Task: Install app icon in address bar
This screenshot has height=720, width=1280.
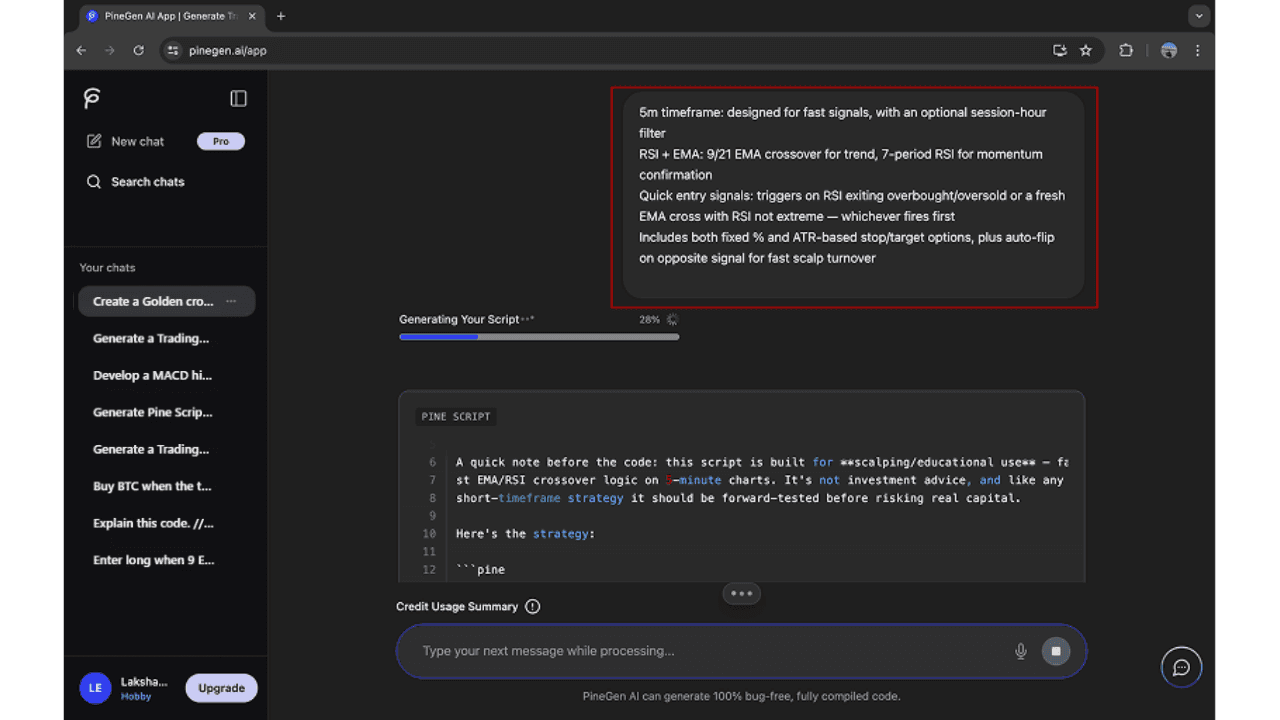Action: 1060,50
